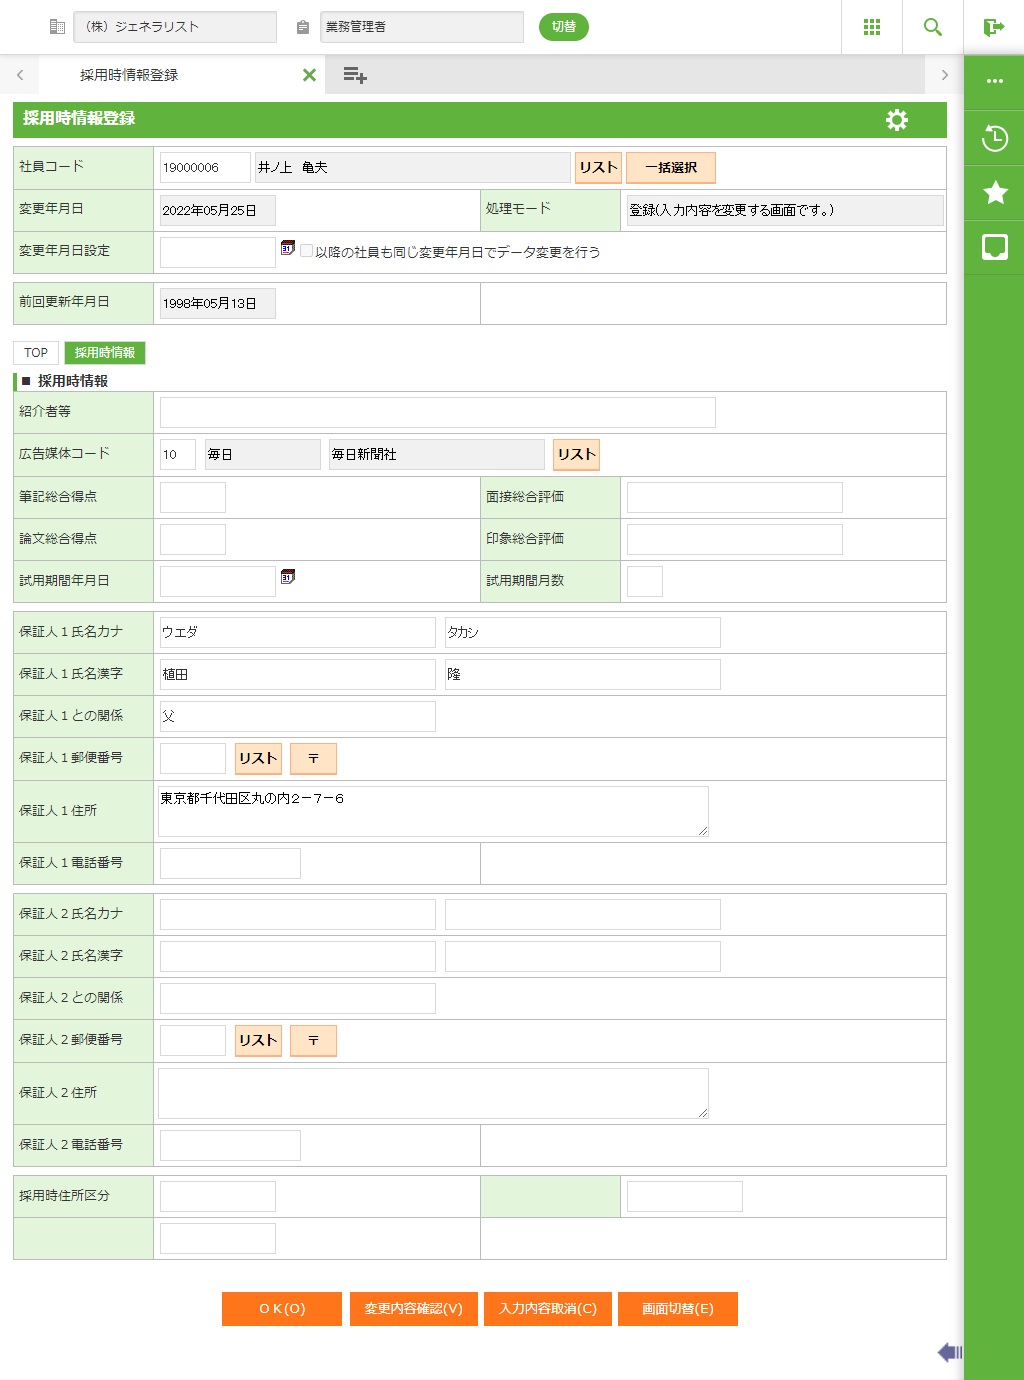Click 保証人1住所 textarea with 東京都千代田区
1024x1380 pixels.
(433, 812)
